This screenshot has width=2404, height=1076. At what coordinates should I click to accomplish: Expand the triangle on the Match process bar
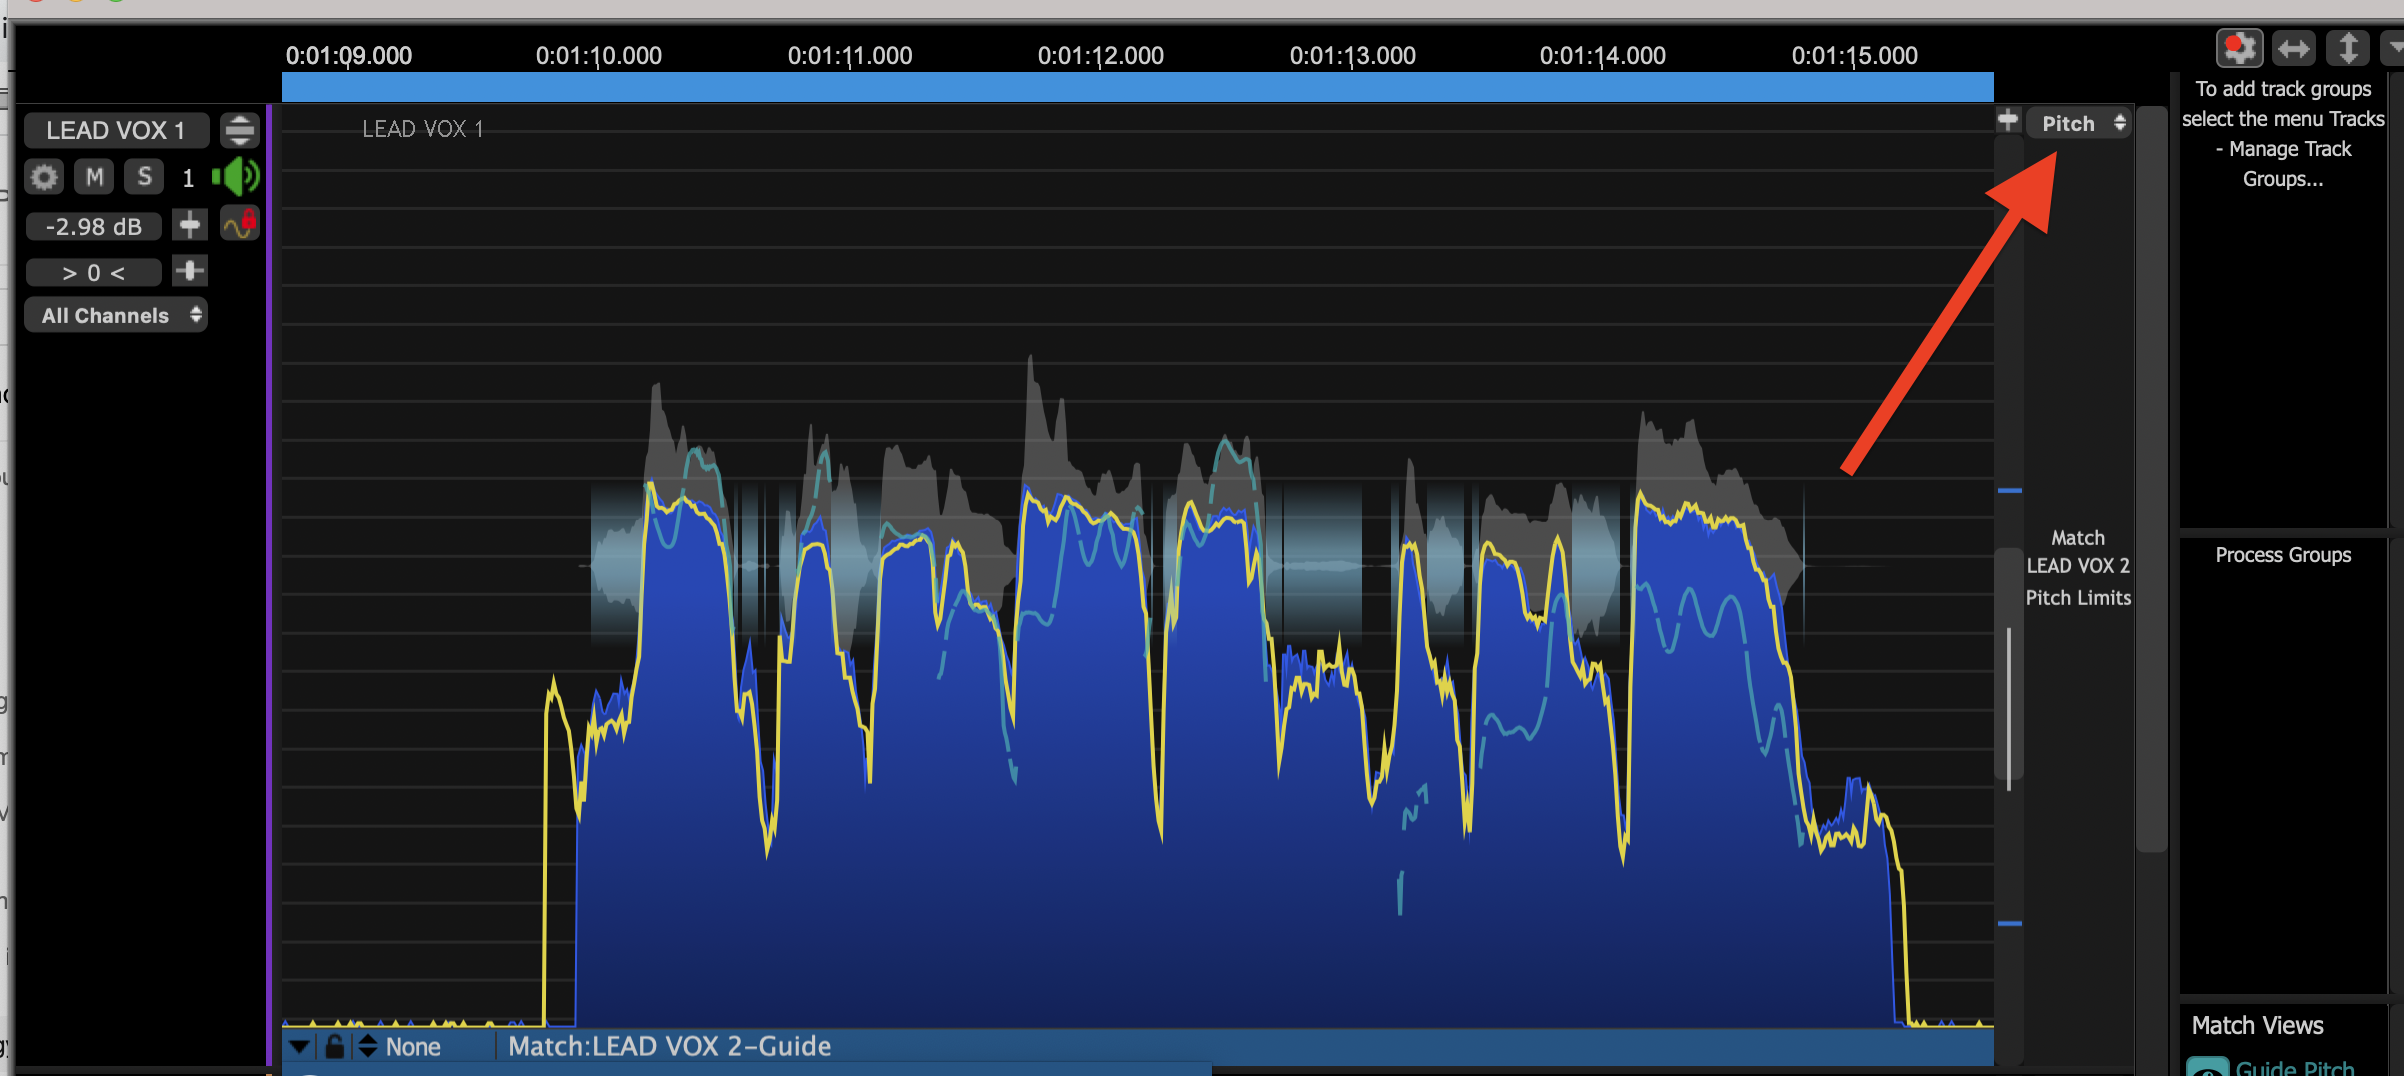[x=299, y=1047]
